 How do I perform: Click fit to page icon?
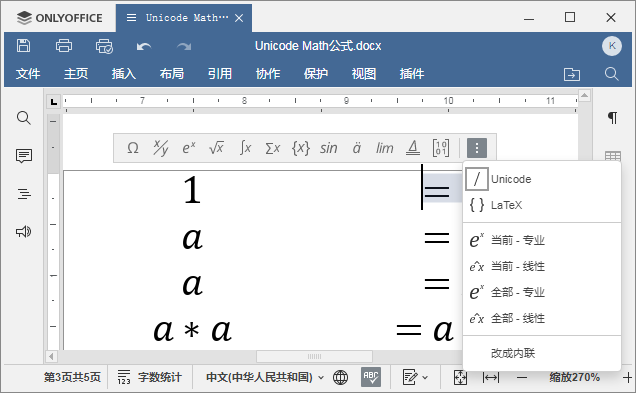[x=460, y=377]
